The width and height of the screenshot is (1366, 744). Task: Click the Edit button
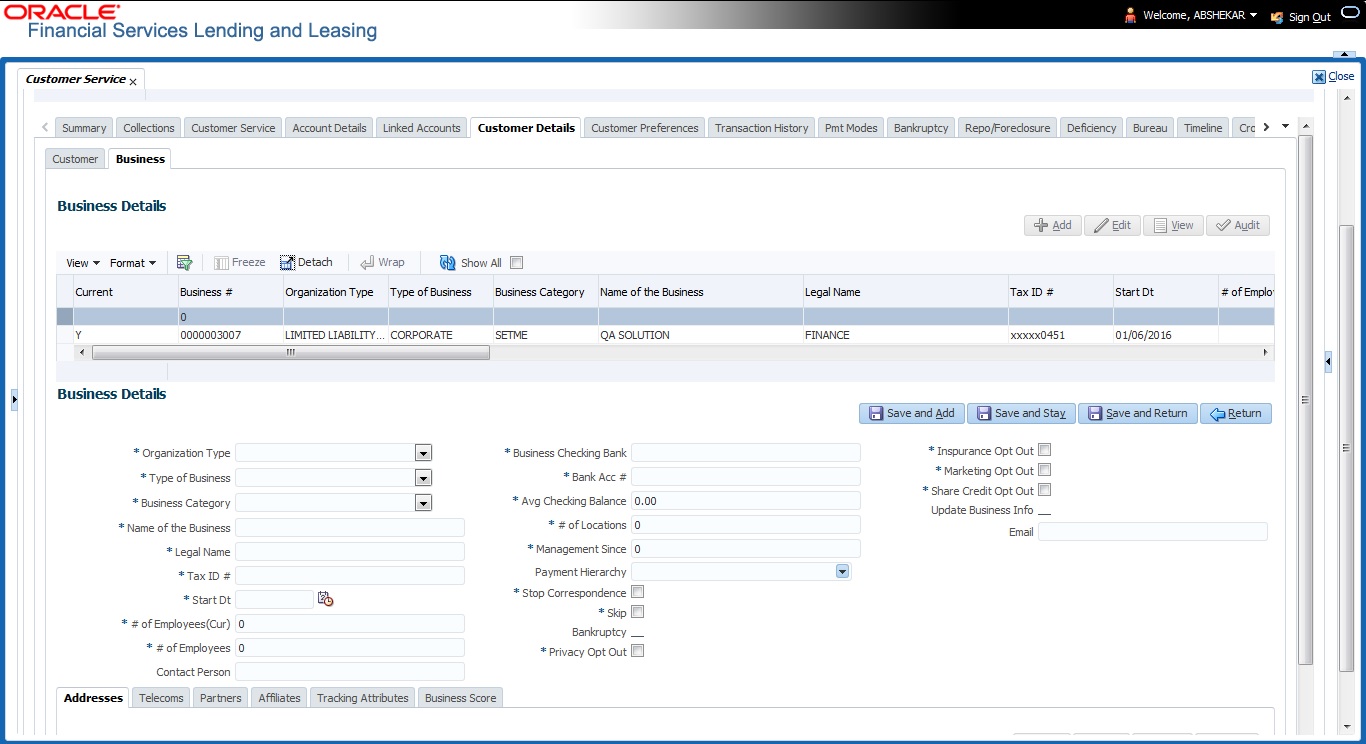tap(1112, 225)
